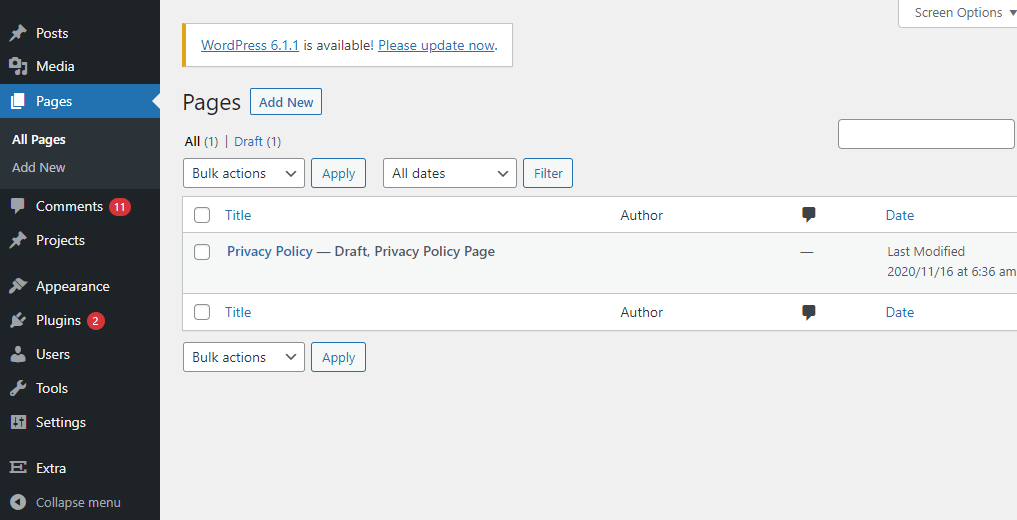Click the Plugins plug icon
Image resolution: width=1017 pixels, height=520 pixels.
click(18, 320)
